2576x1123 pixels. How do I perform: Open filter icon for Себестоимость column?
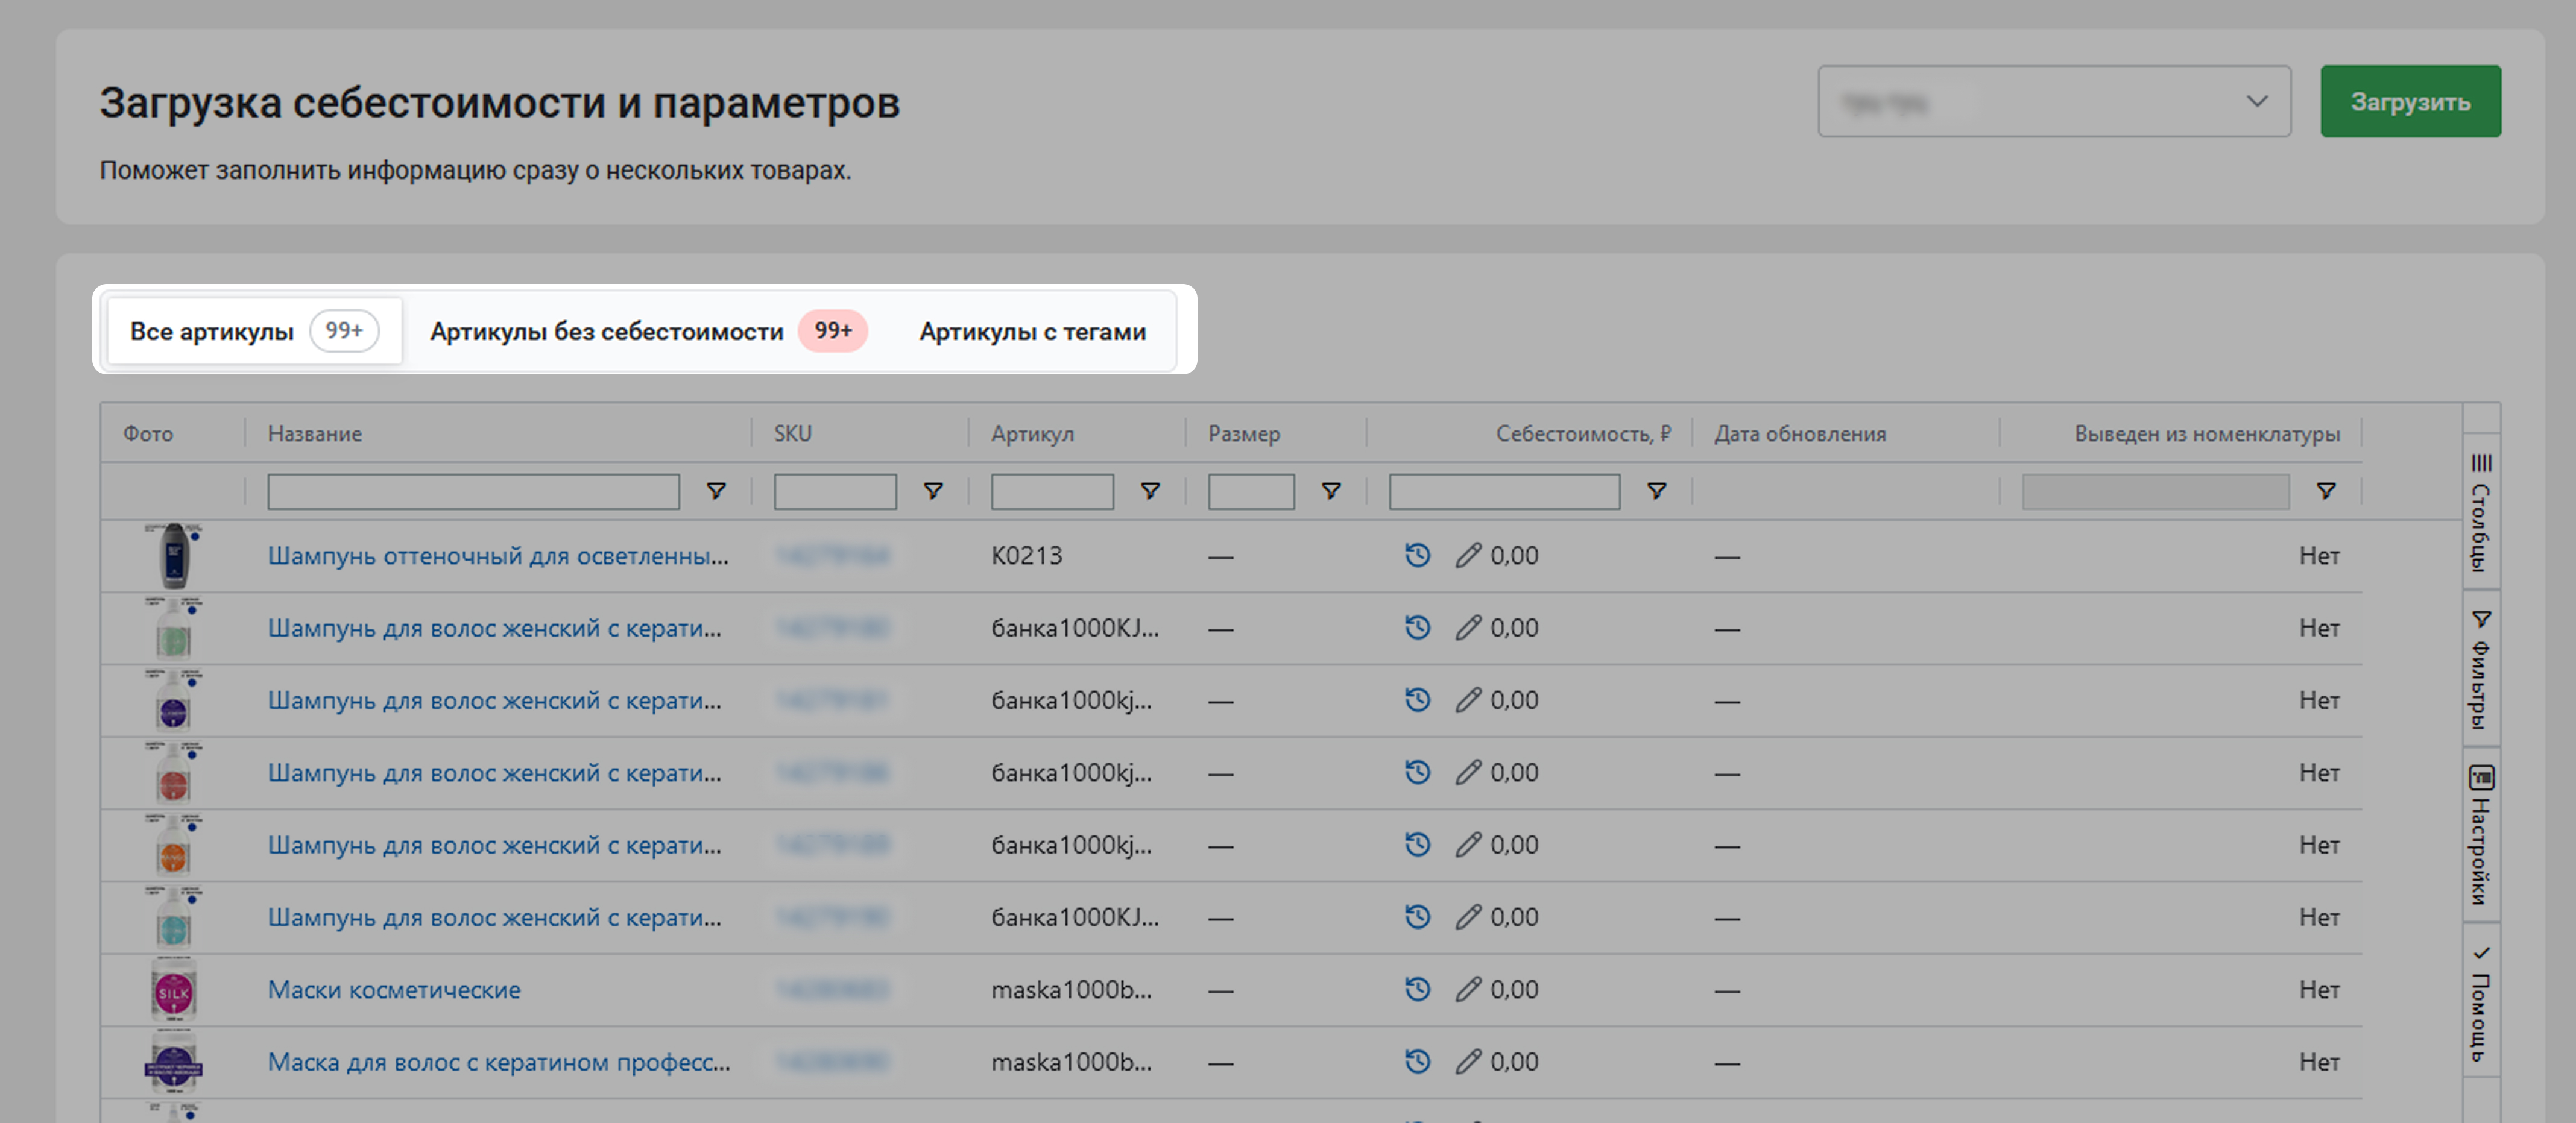1657,491
